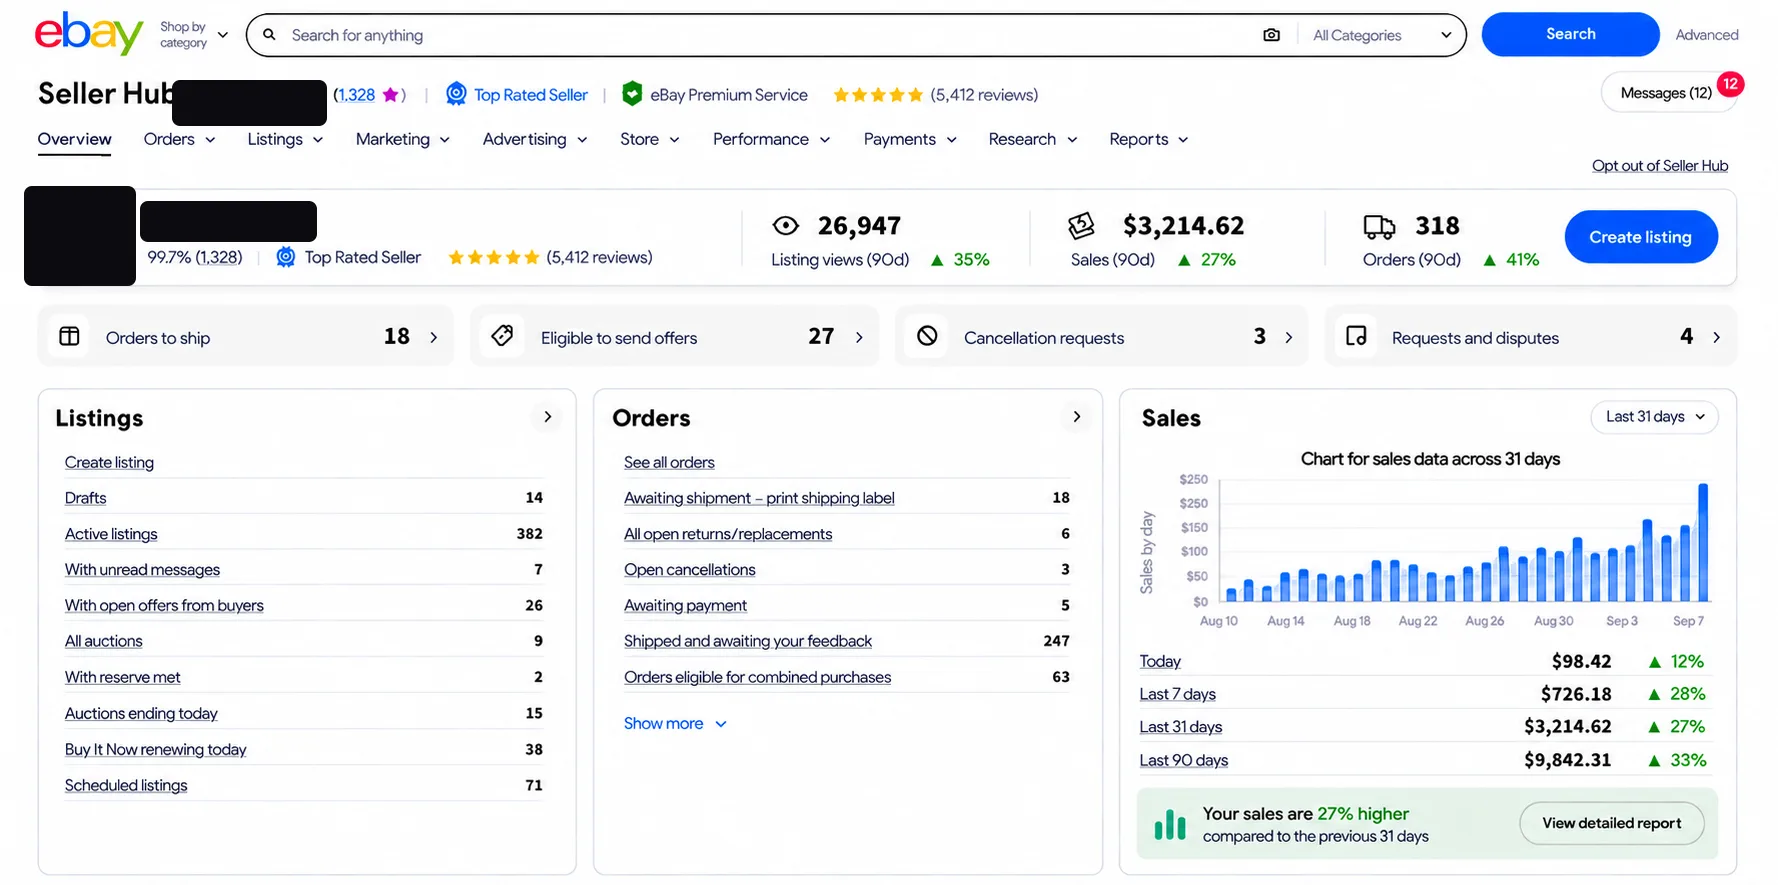Screen dimensions: 1778x885
Task: Click Last 90 days sales link
Action: pyautogui.click(x=1184, y=760)
